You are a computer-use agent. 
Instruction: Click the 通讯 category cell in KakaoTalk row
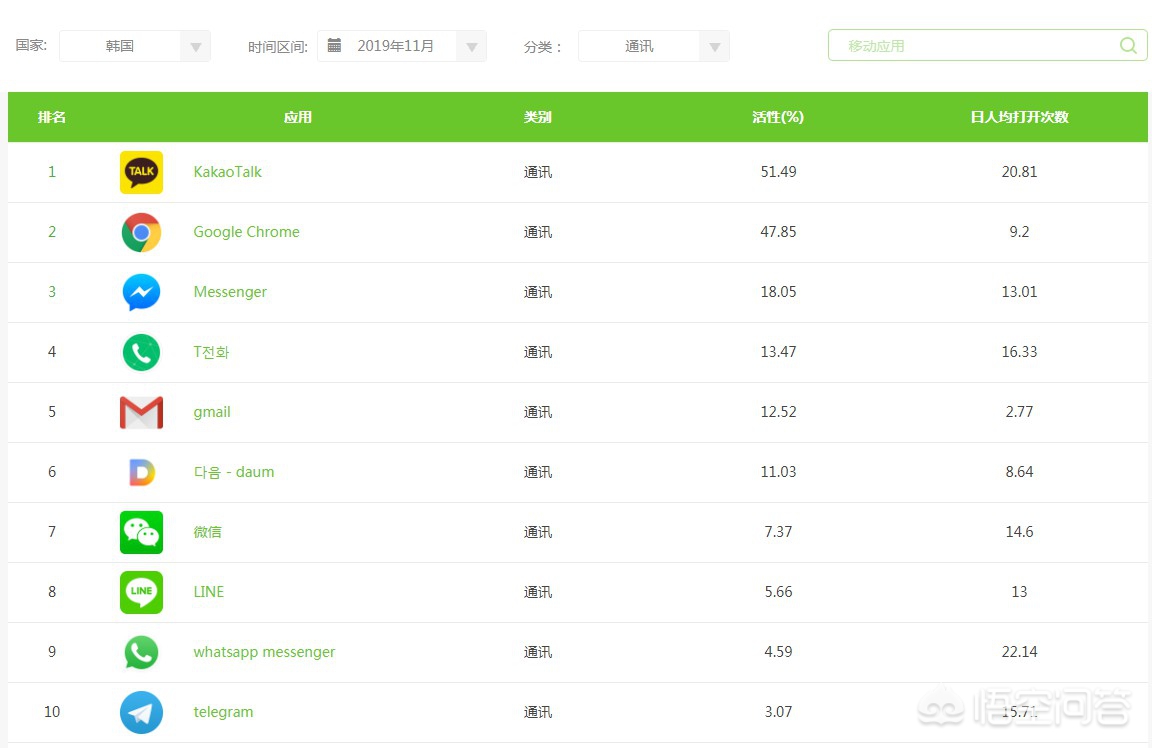(x=538, y=172)
